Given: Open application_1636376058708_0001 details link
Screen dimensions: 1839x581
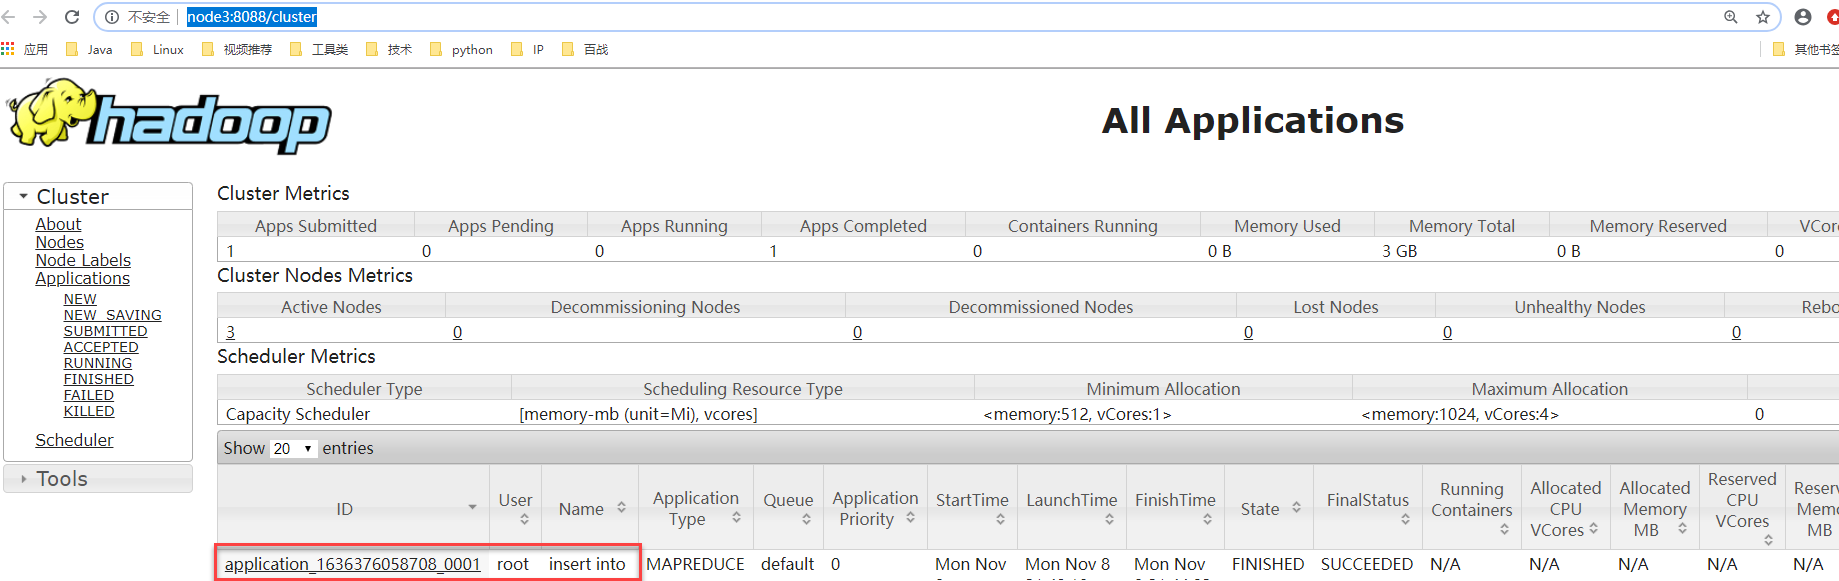Looking at the screenshot, I should tap(352, 564).
